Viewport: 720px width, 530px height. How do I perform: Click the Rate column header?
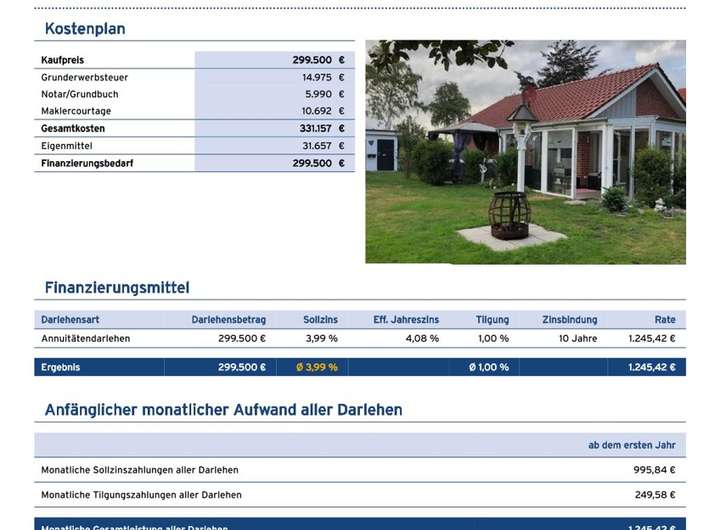click(665, 320)
